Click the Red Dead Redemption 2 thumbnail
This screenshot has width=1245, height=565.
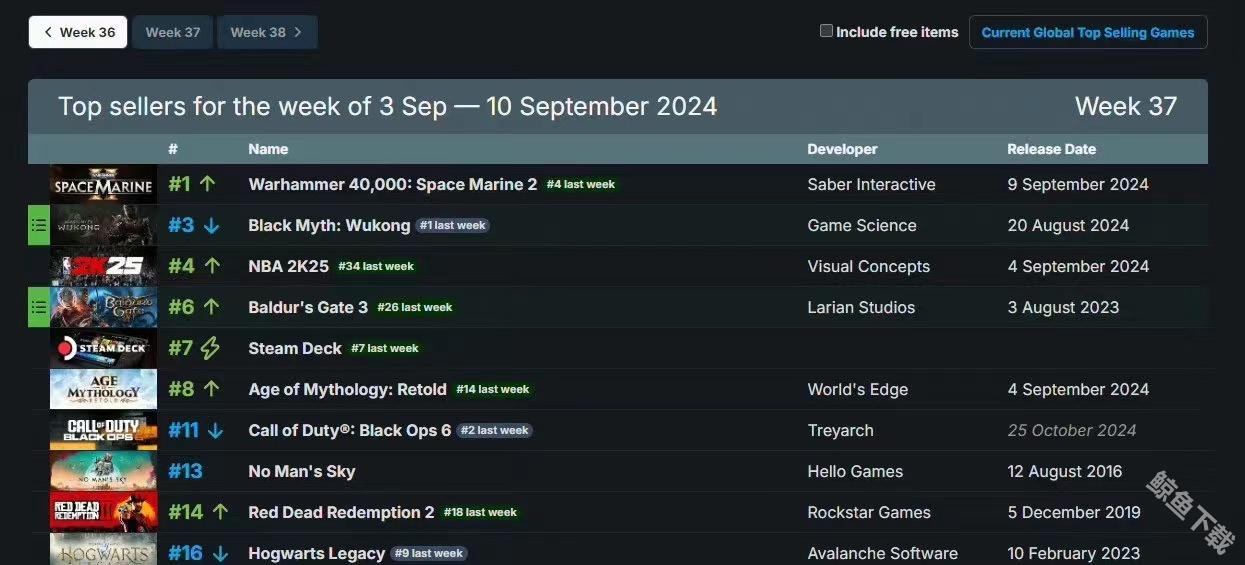(103, 512)
